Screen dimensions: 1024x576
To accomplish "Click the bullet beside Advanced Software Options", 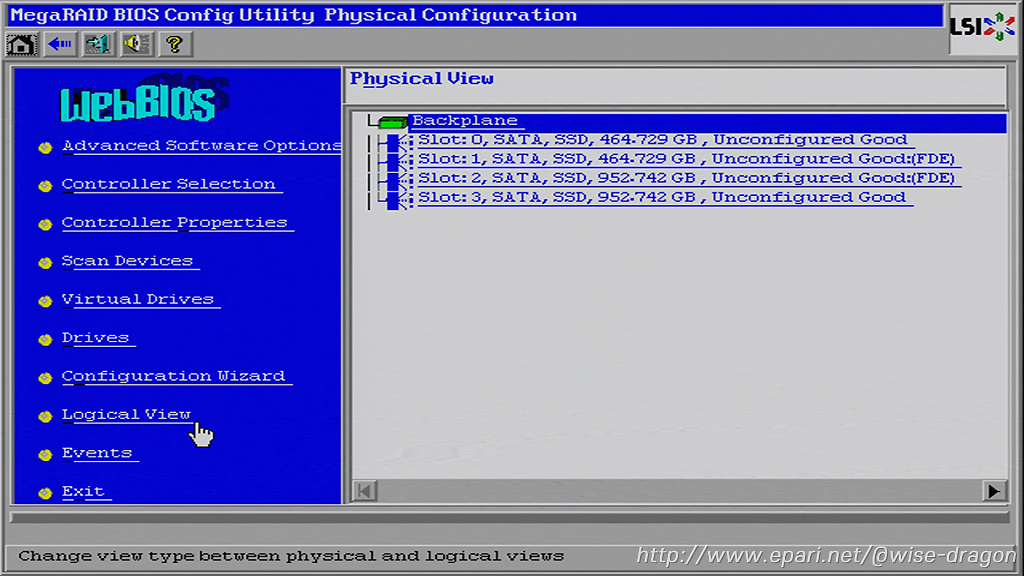I will (45, 148).
